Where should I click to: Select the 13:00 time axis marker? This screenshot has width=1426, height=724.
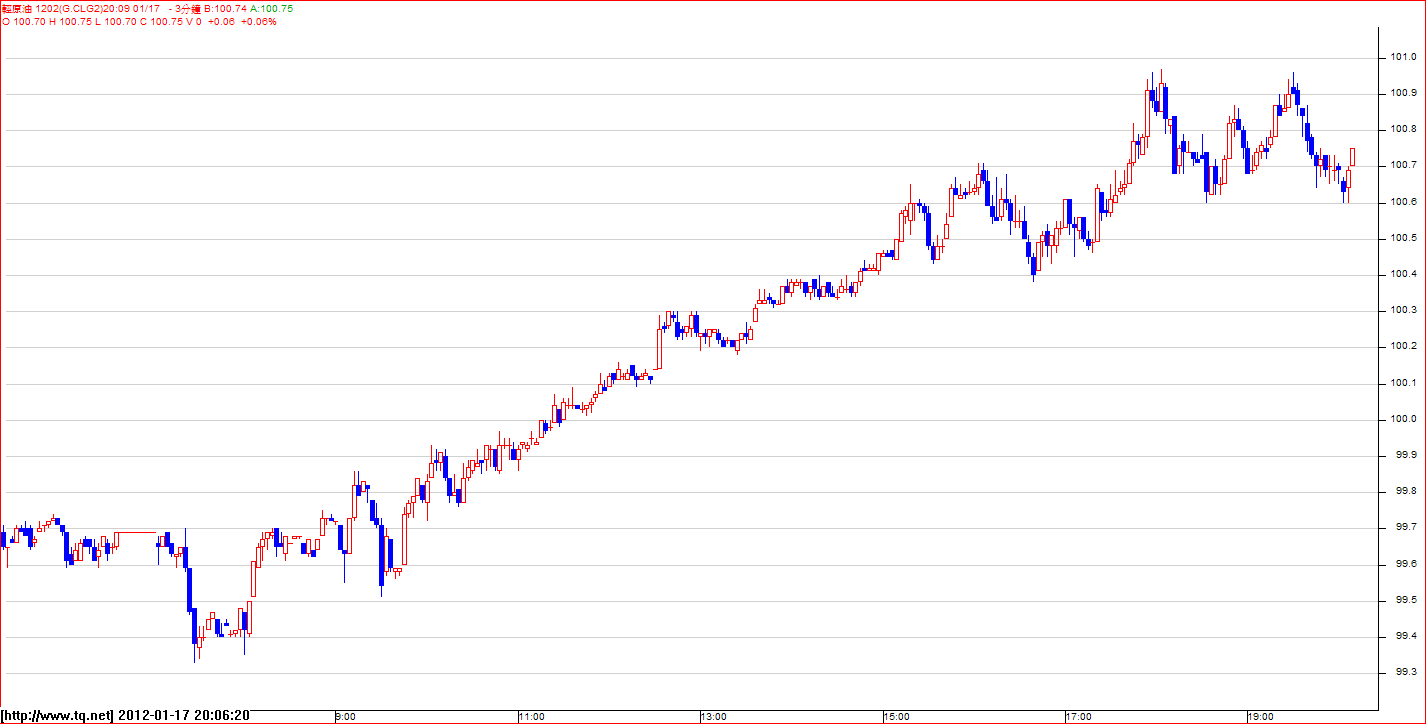[x=713, y=717]
